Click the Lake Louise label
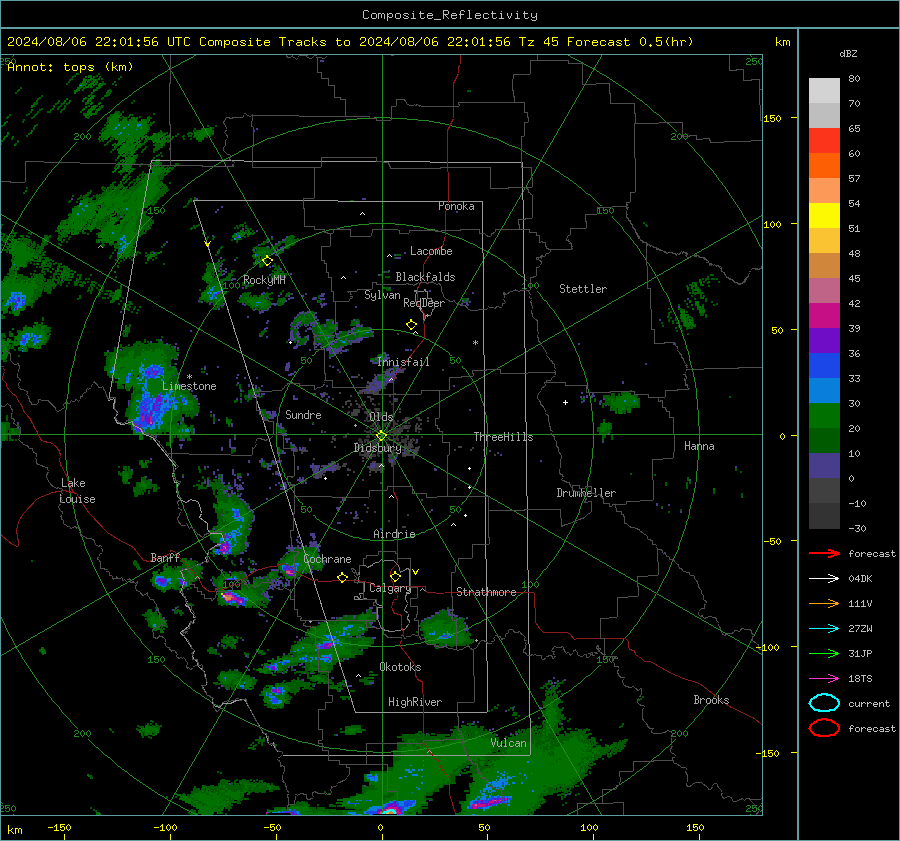900x841 pixels. pyautogui.click(x=77, y=491)
